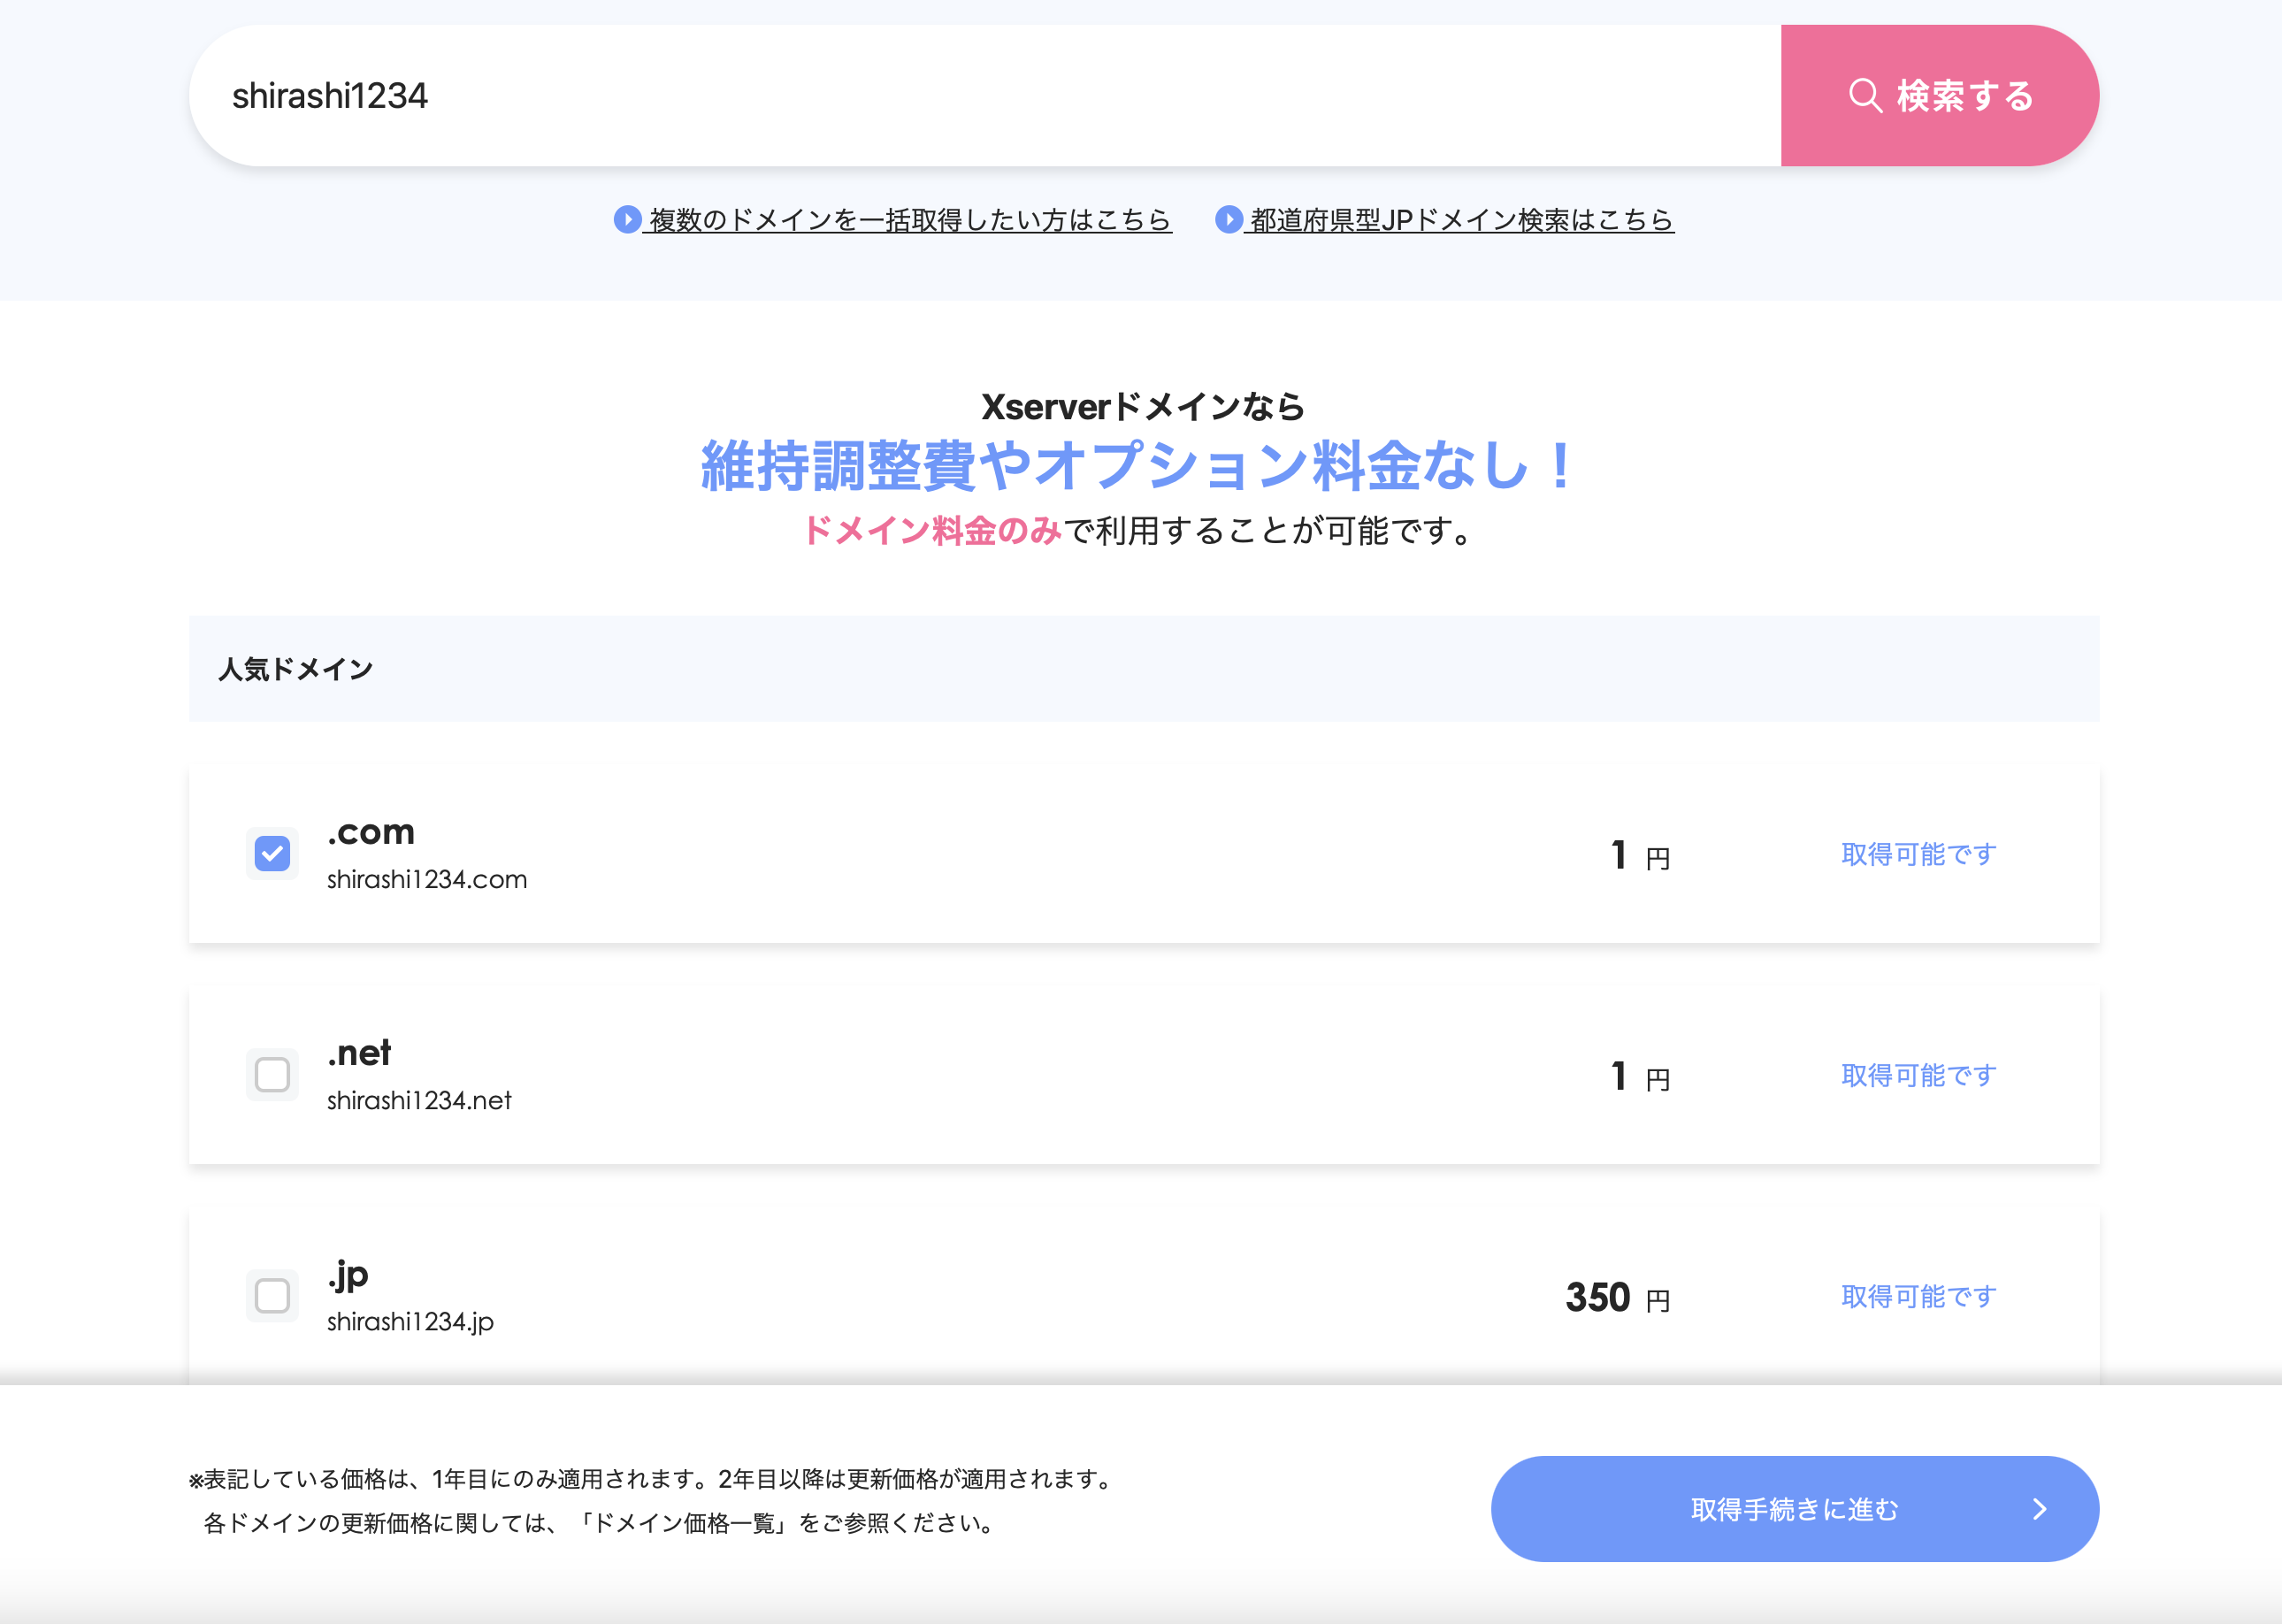Click the blue arrow icon before 都道府県型JP link
This screenshot has width=2282, height=1624.
click(1228, 219)
